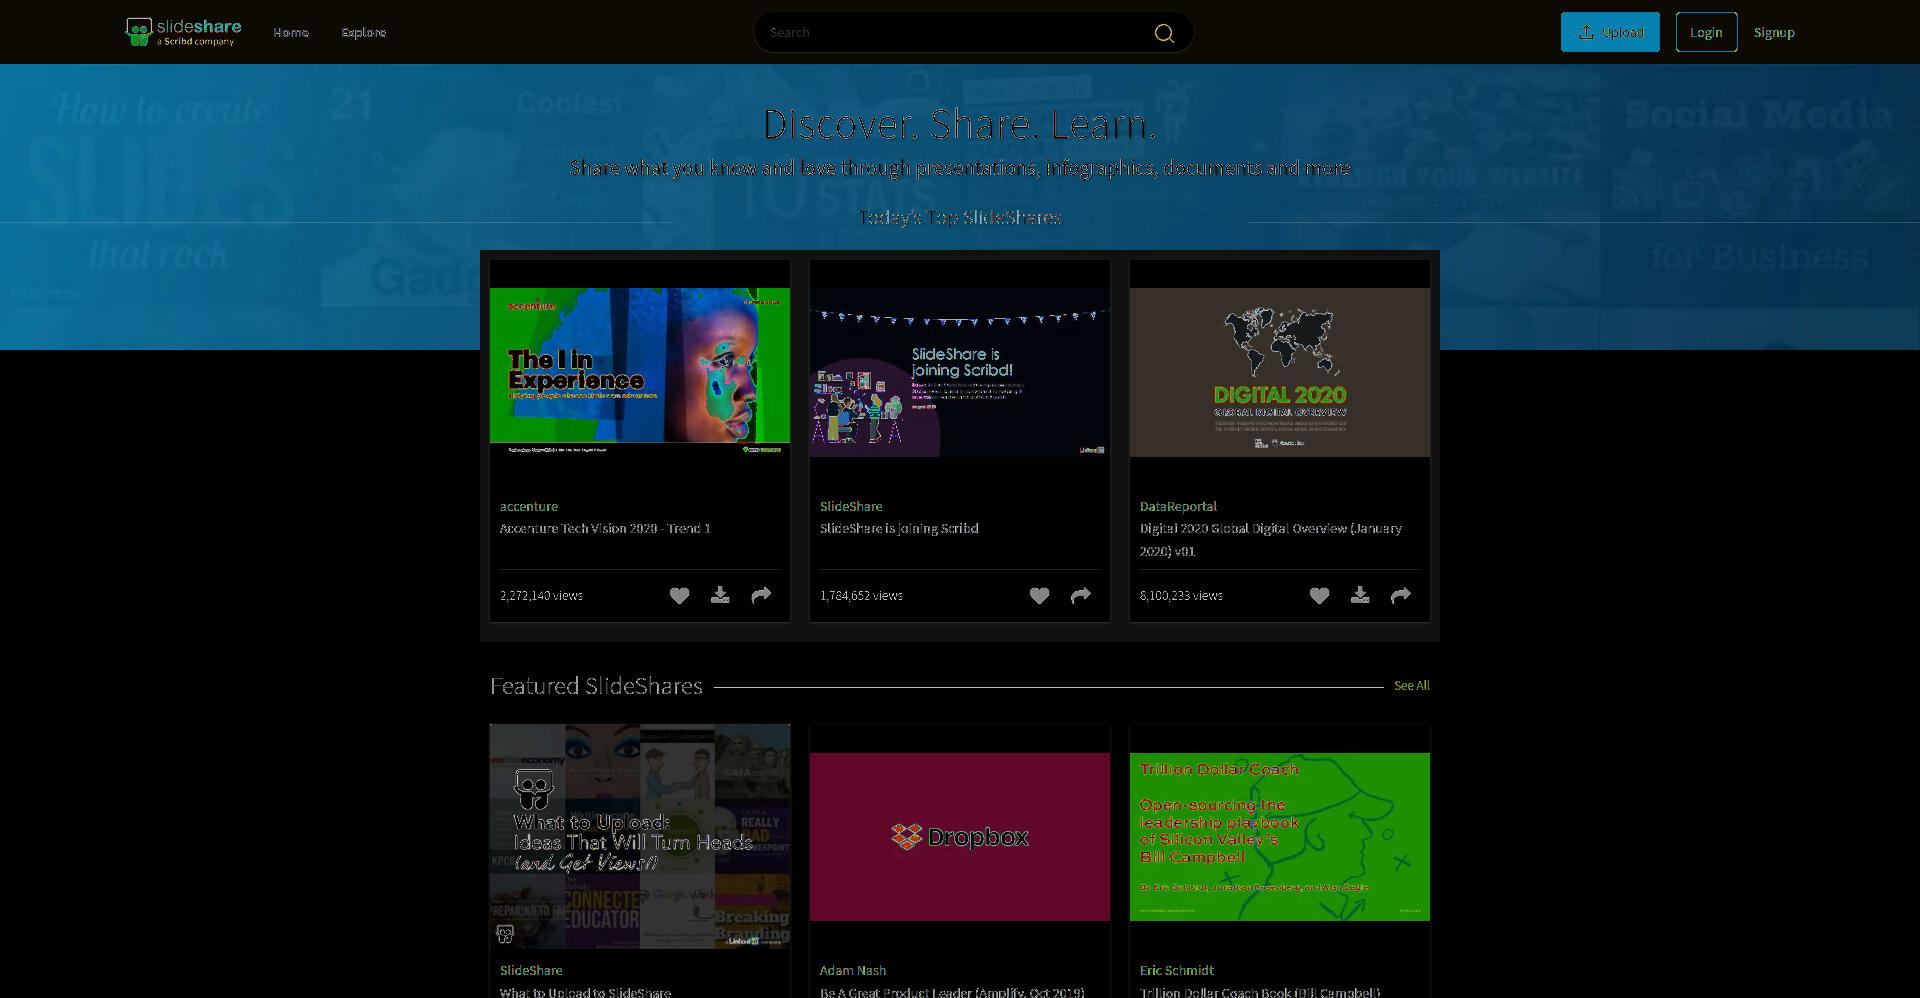The height and width of the screenshot is (998, 1920).
Task: Open The I in Experience thumbnail
Action: 640,372
